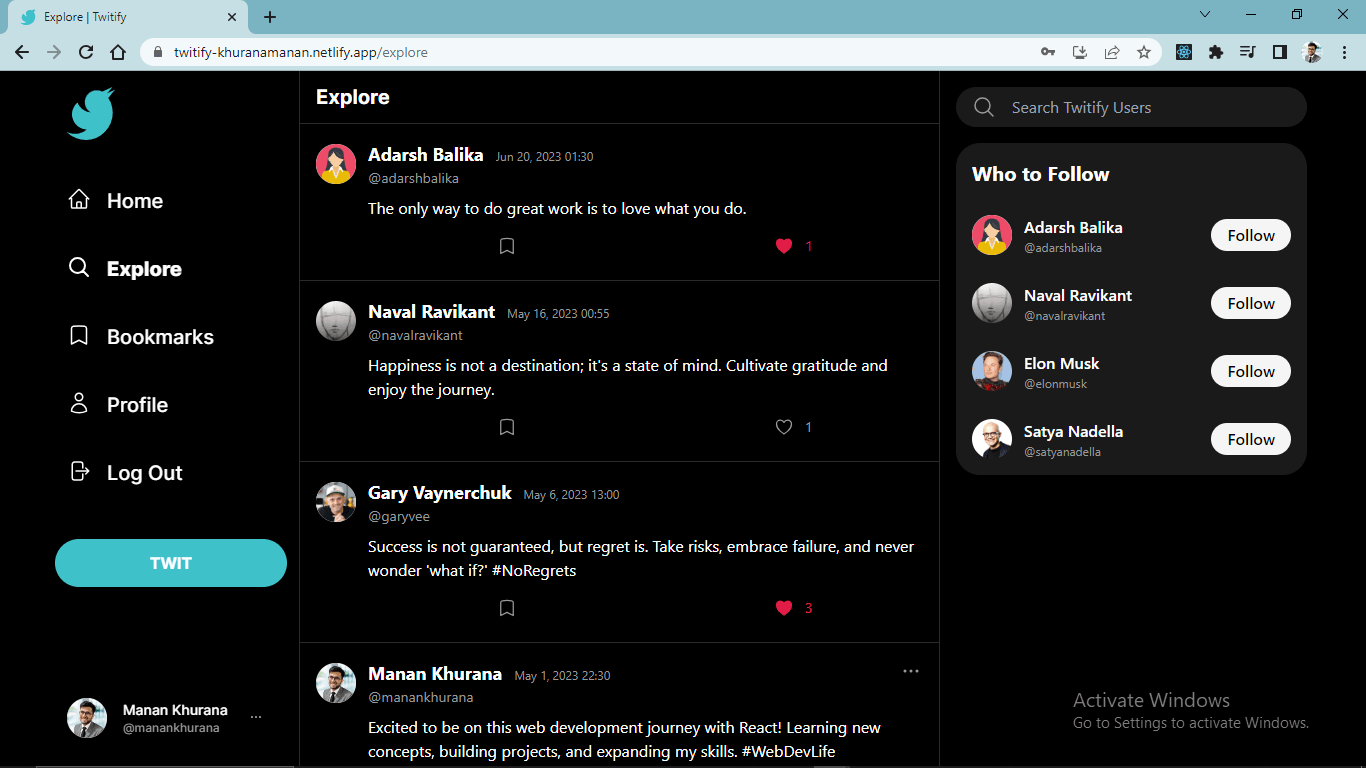Click the install app icon in address bar
The height and width of the screenshot is (768, 1366).
point(1080,52)
